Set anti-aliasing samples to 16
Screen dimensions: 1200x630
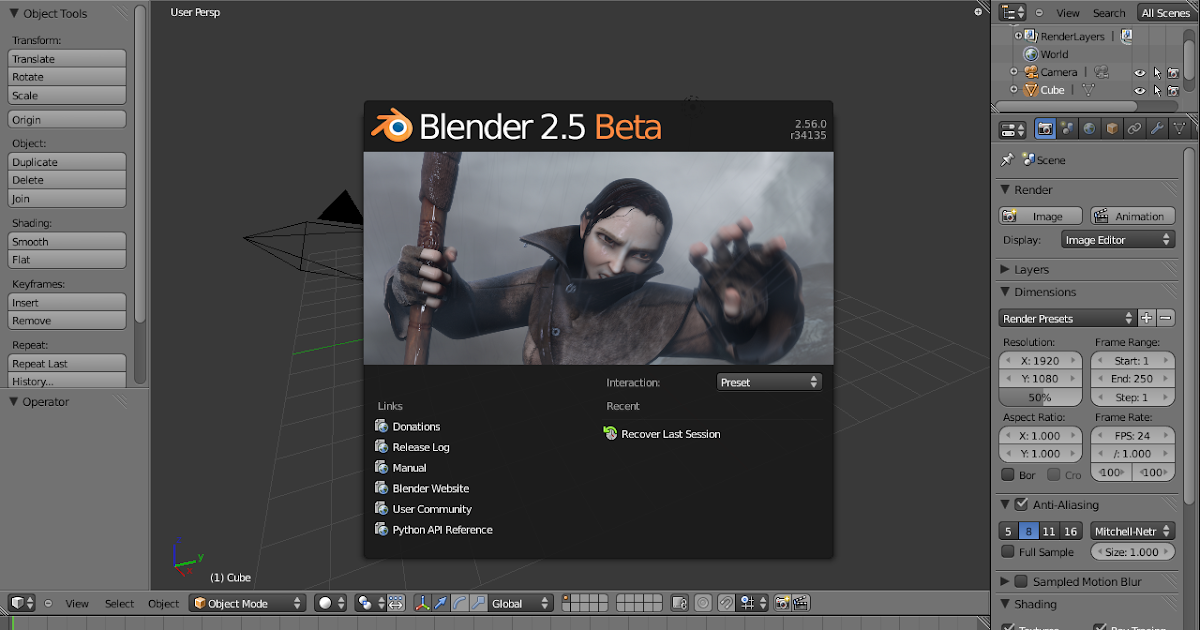pyautogui.click(x=1069, y=531)
